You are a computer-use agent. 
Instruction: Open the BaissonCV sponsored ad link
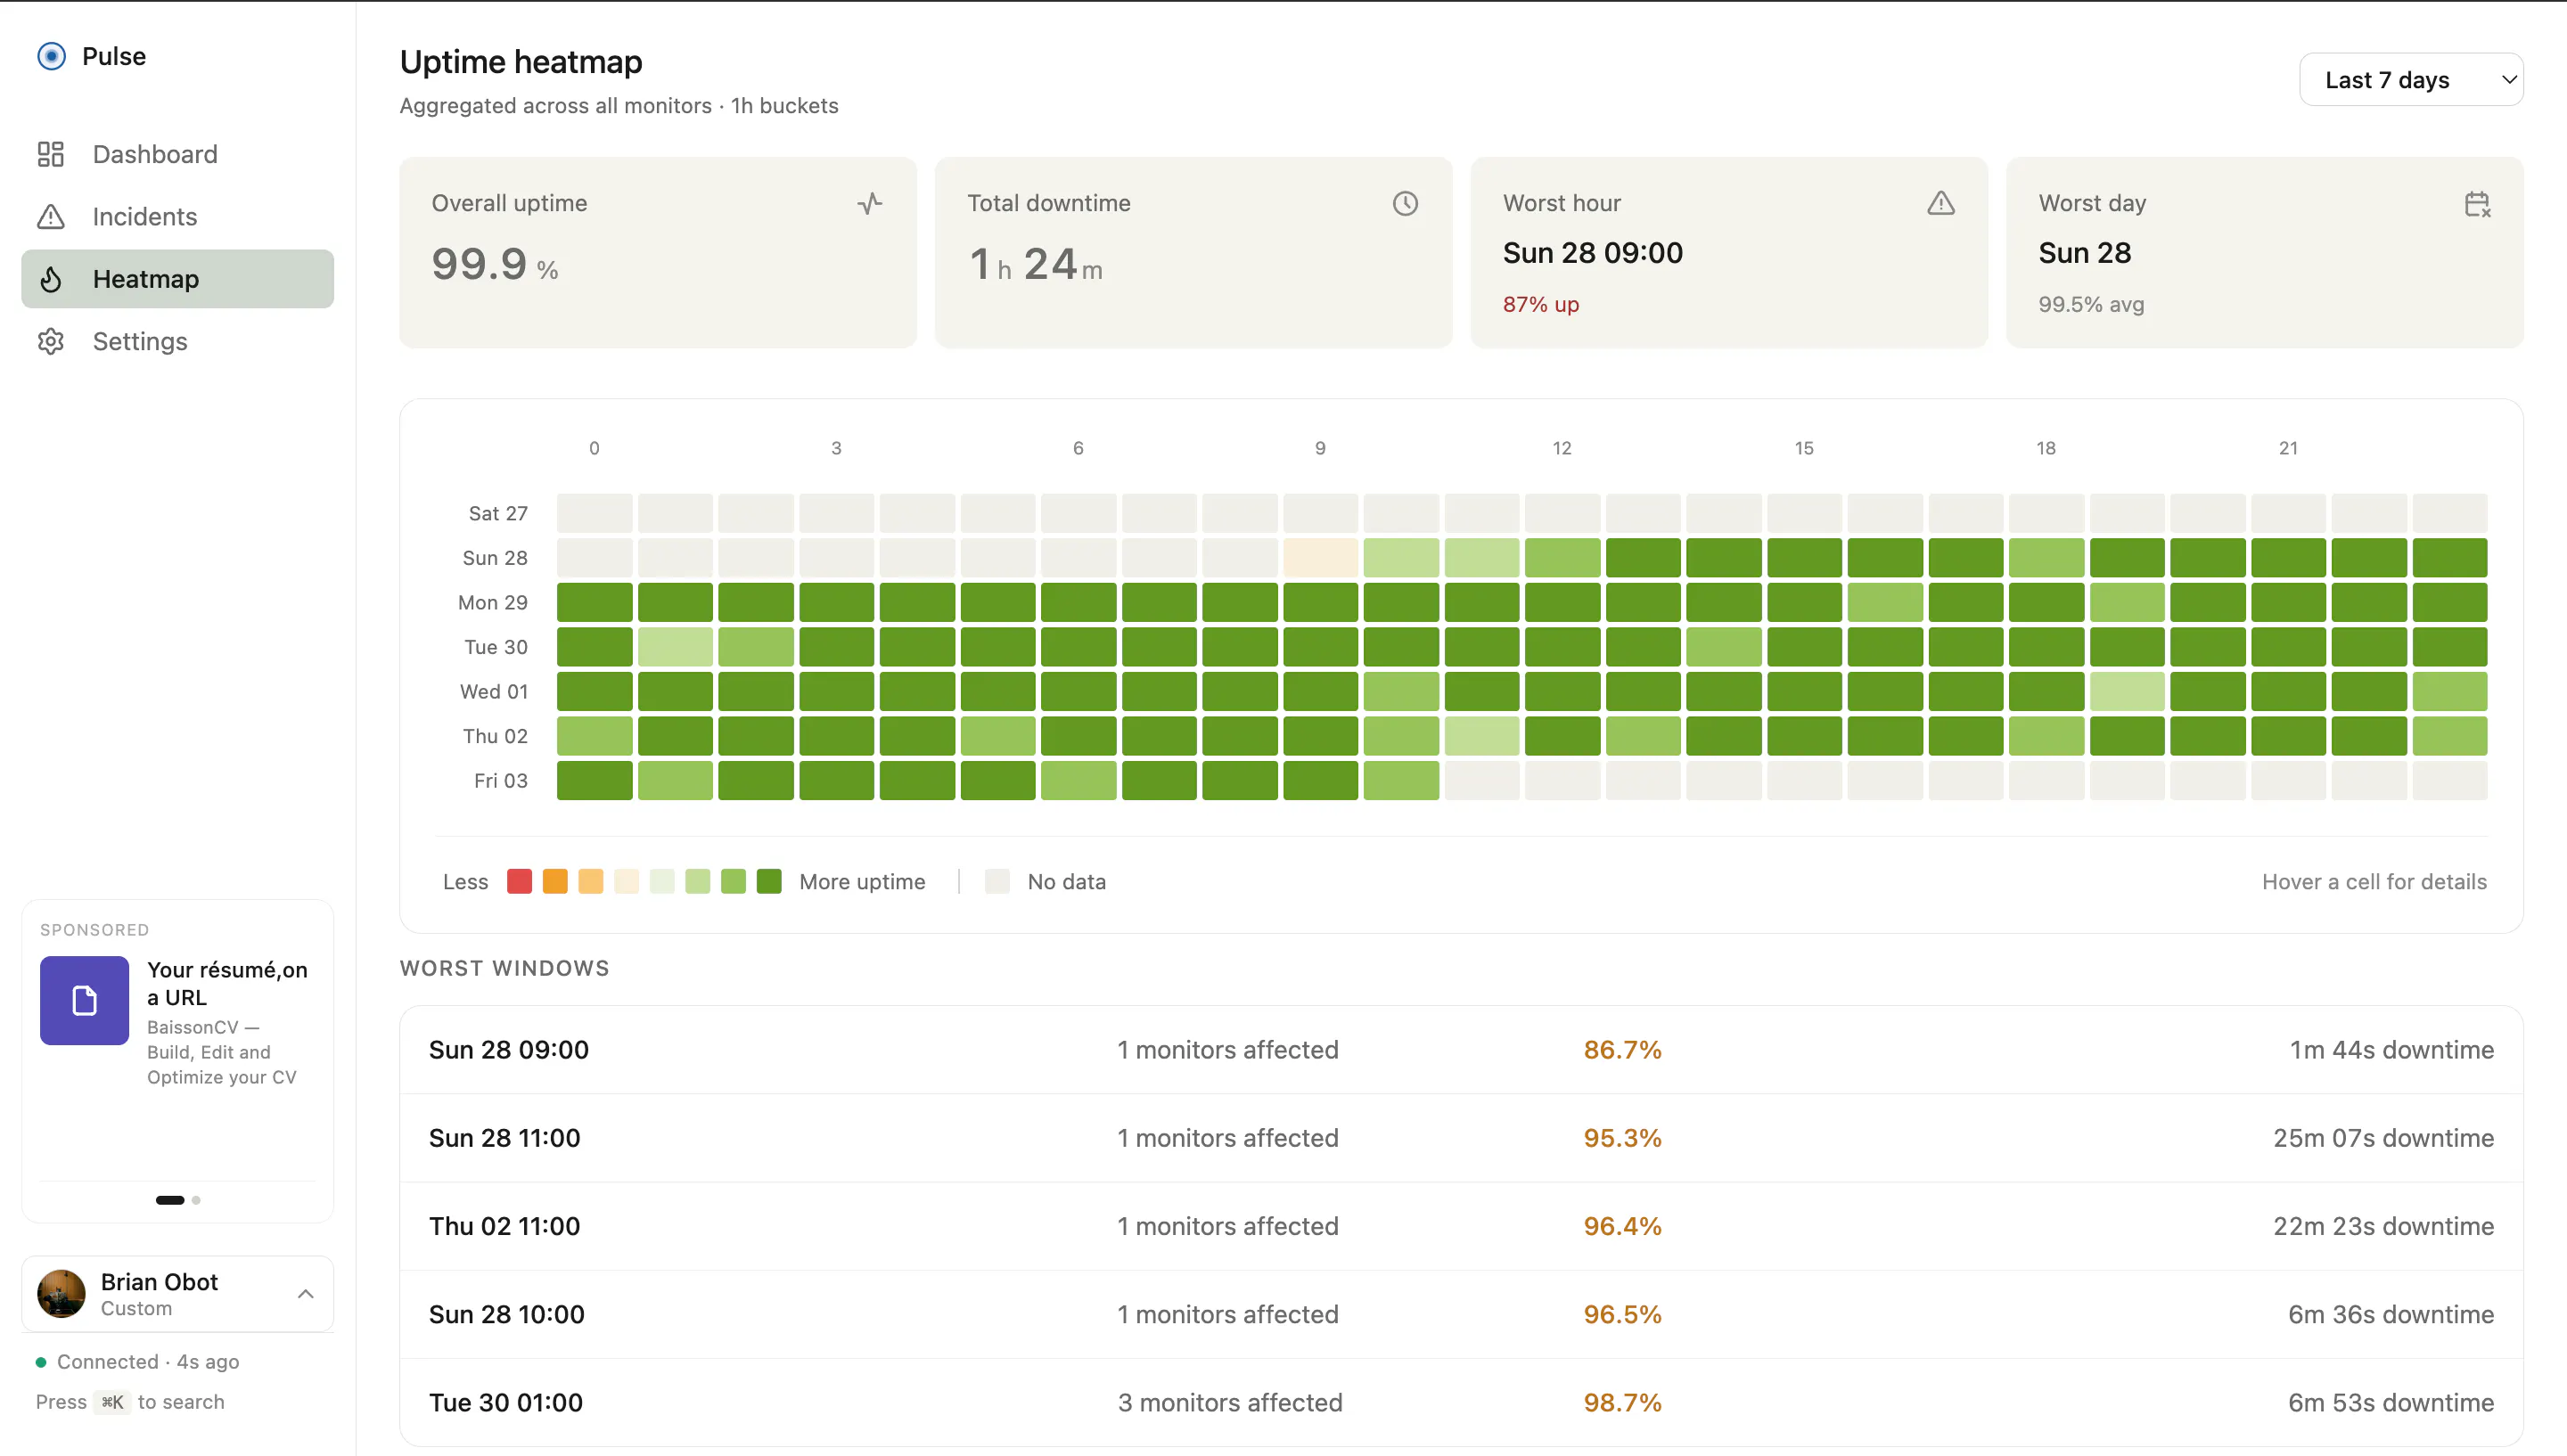coord(178,1022)
